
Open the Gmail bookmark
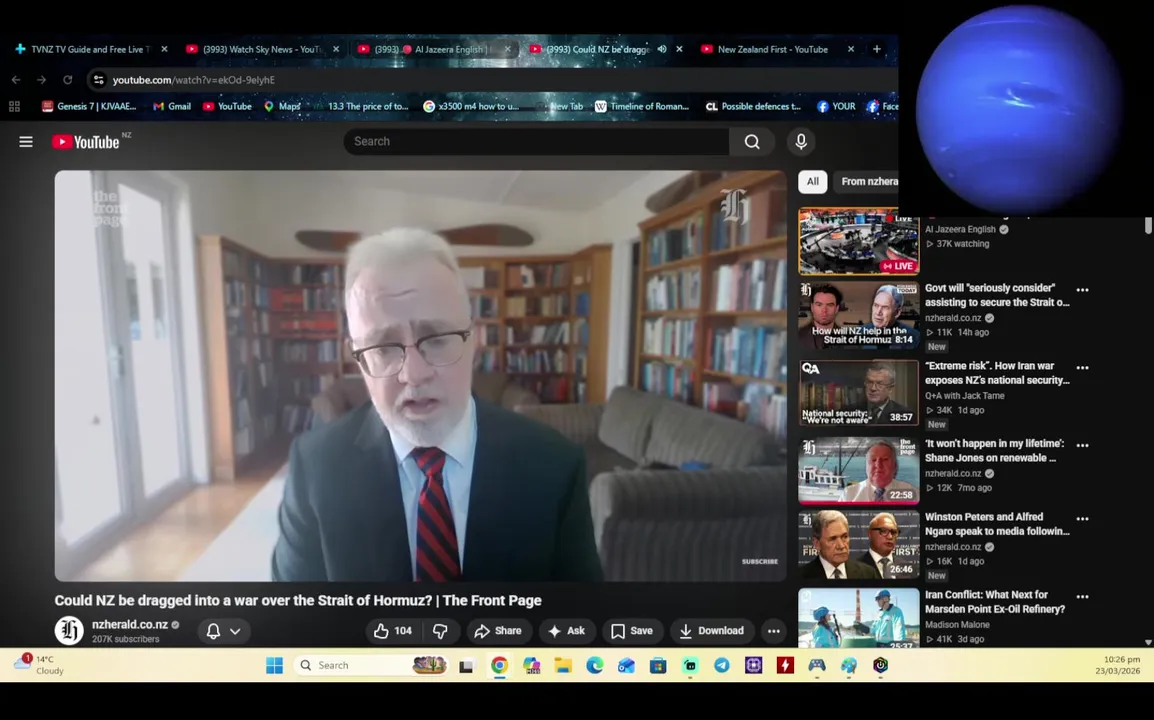coord(172,107)
